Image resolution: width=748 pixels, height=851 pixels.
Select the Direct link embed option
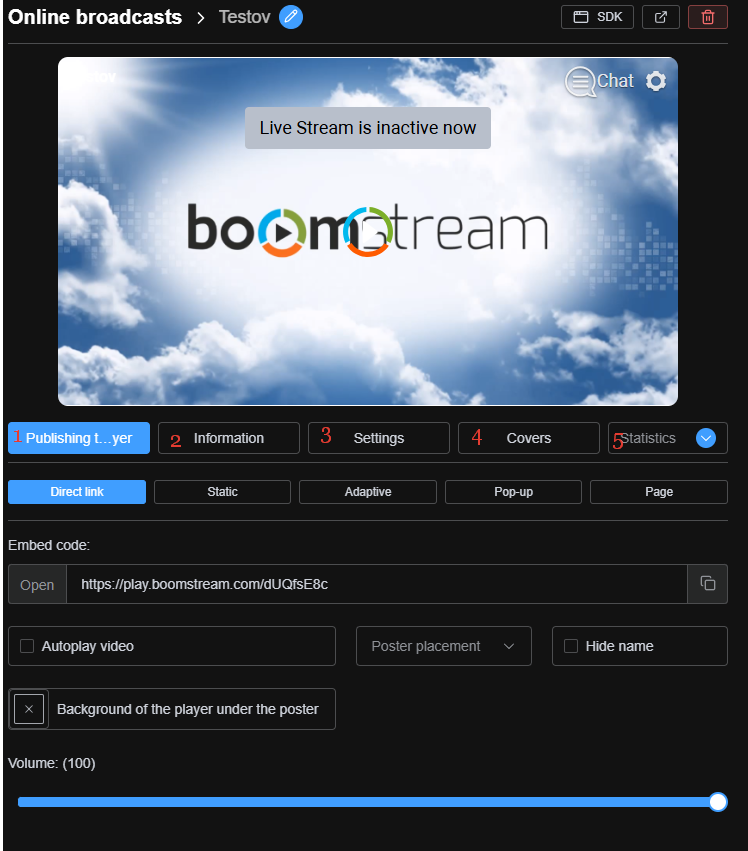coord(77,492)
